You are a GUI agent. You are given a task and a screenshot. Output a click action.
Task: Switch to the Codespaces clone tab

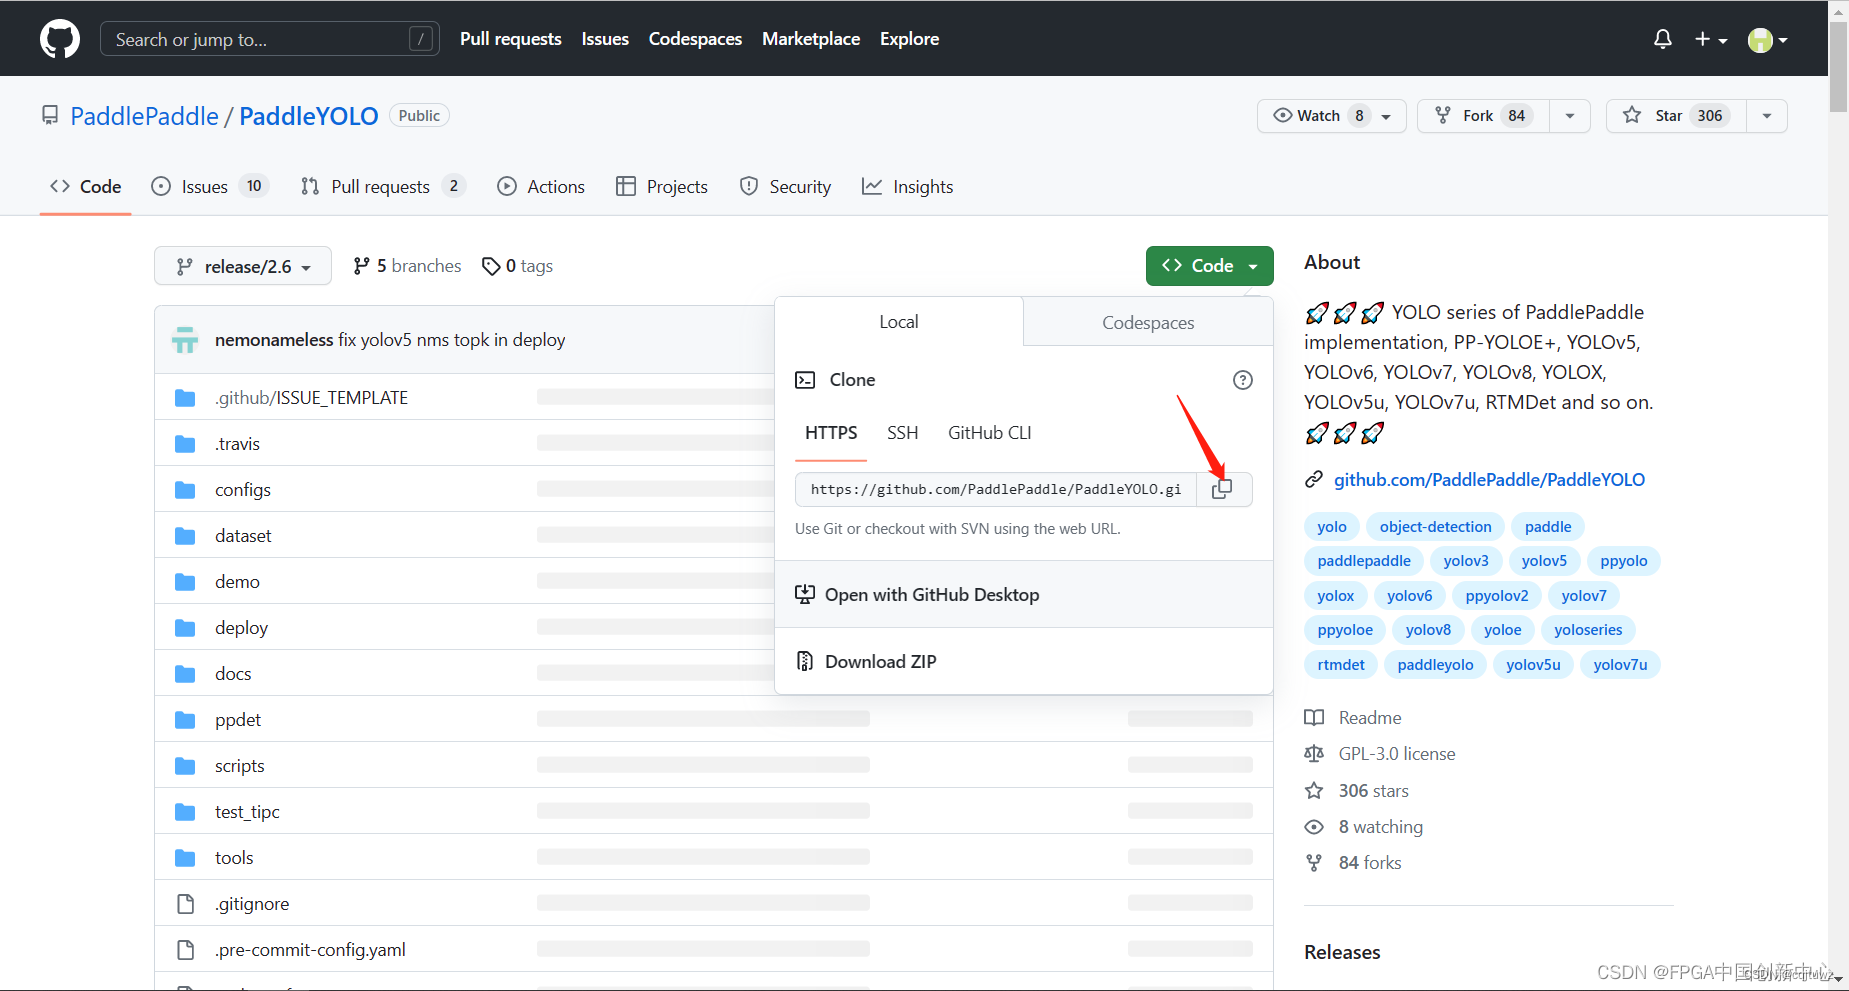(x=1148, y=322)
